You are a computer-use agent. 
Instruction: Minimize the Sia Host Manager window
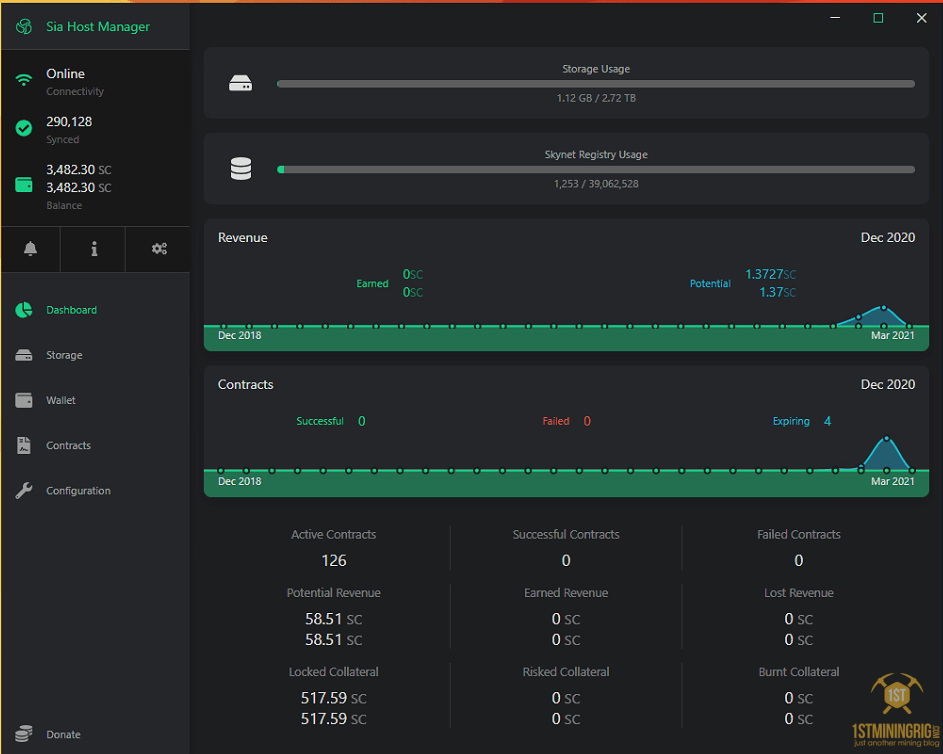pos(835,18)
